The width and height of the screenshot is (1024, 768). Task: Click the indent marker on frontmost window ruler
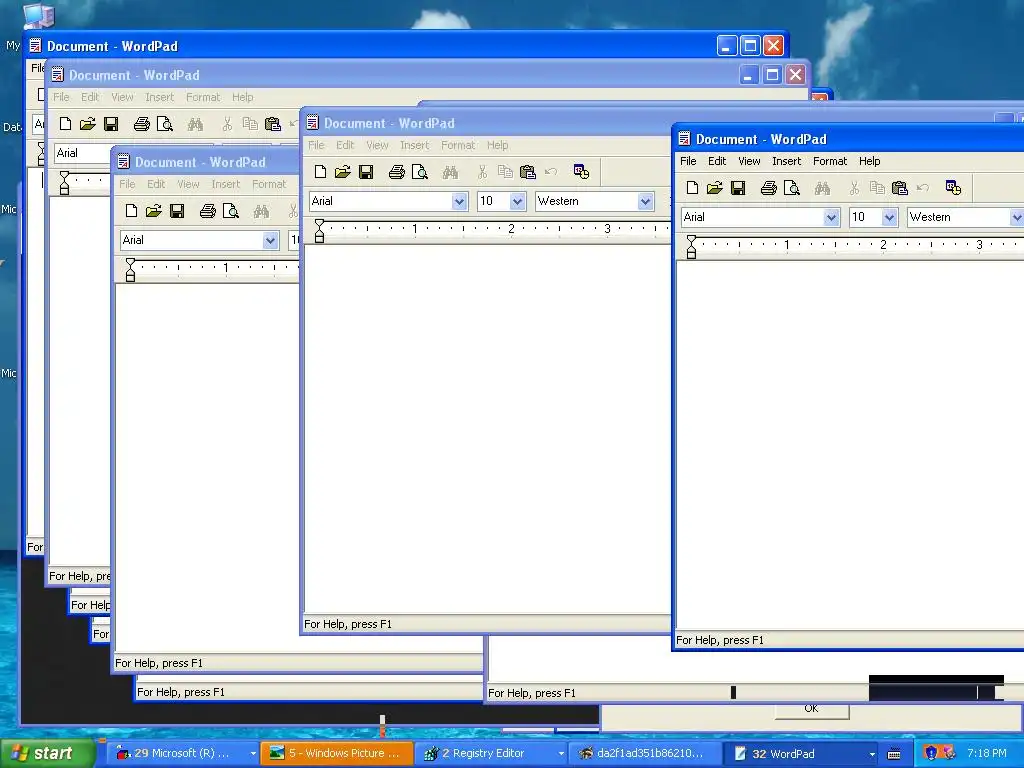(692, 247)
